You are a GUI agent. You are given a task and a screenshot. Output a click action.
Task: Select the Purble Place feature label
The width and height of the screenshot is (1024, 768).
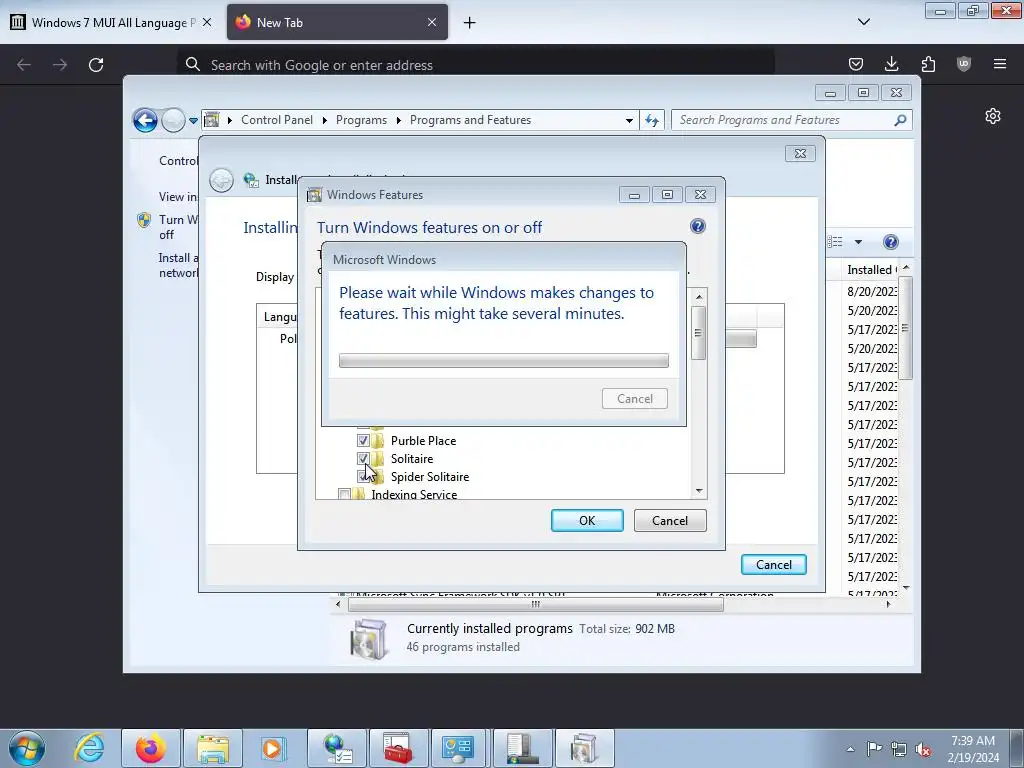(423, 441)
